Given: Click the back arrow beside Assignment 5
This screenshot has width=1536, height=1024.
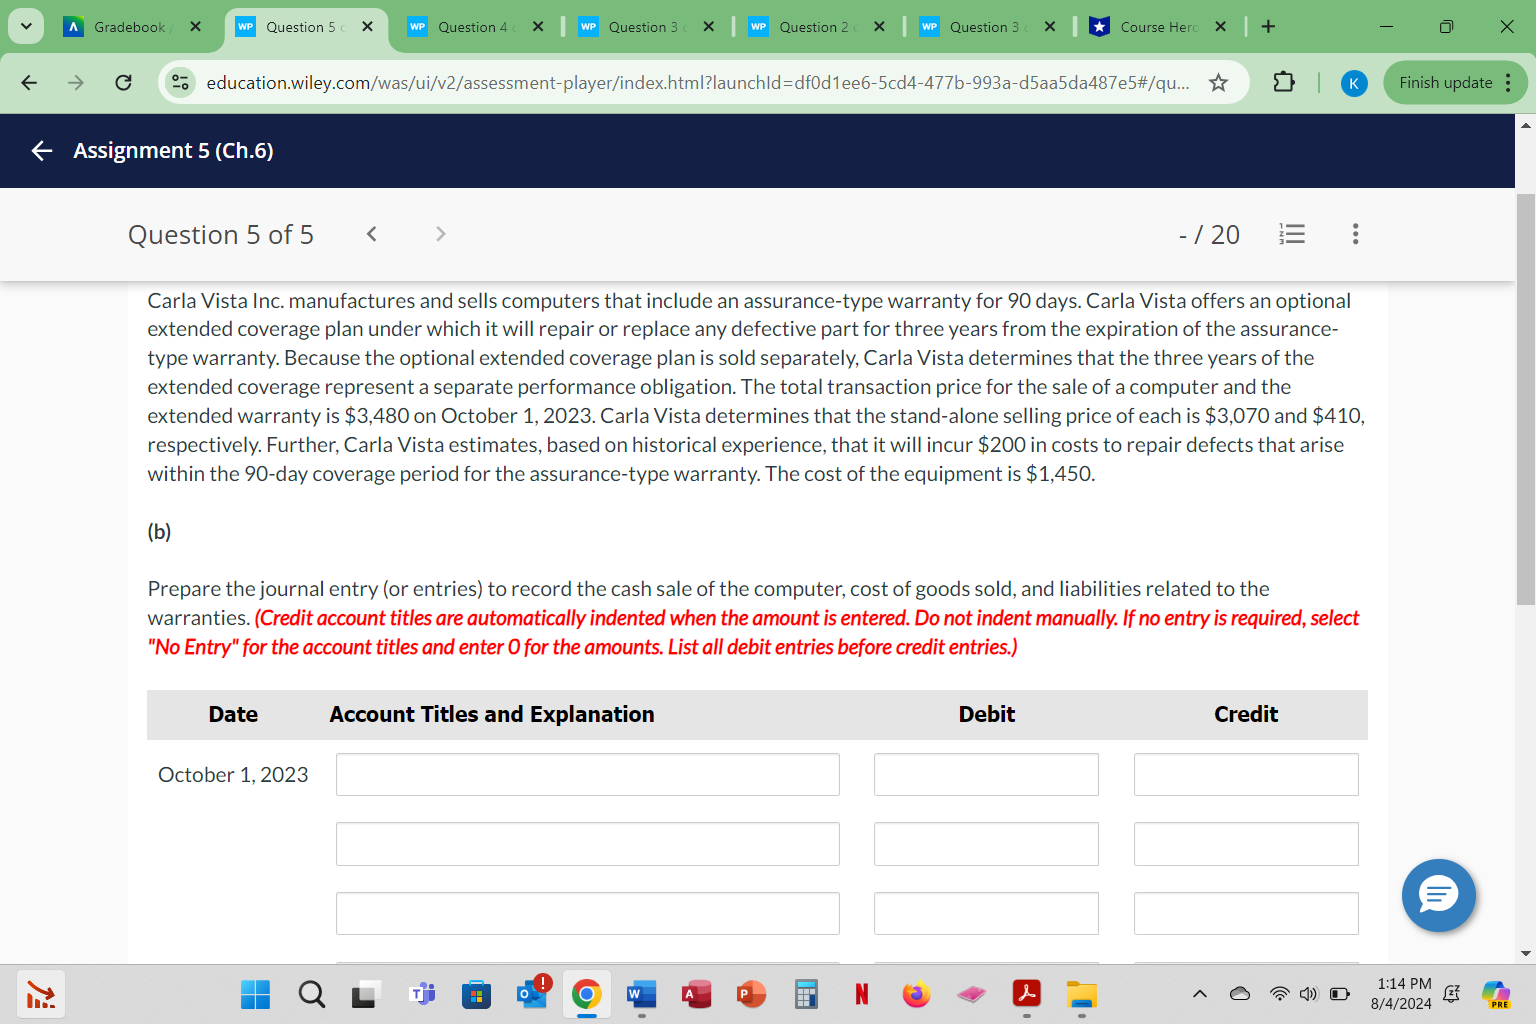Looking at the screenshot, I should pos(40,150).
